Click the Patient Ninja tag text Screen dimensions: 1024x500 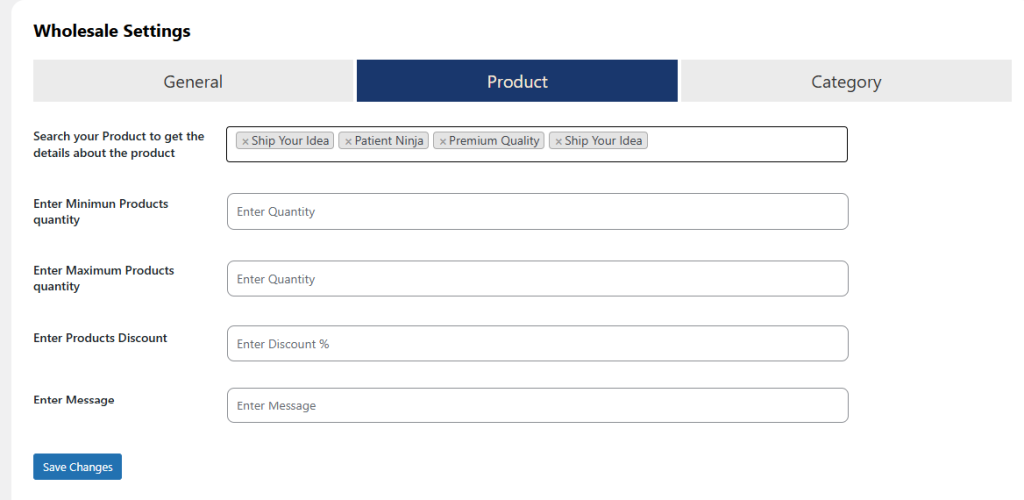click(390, 141)
